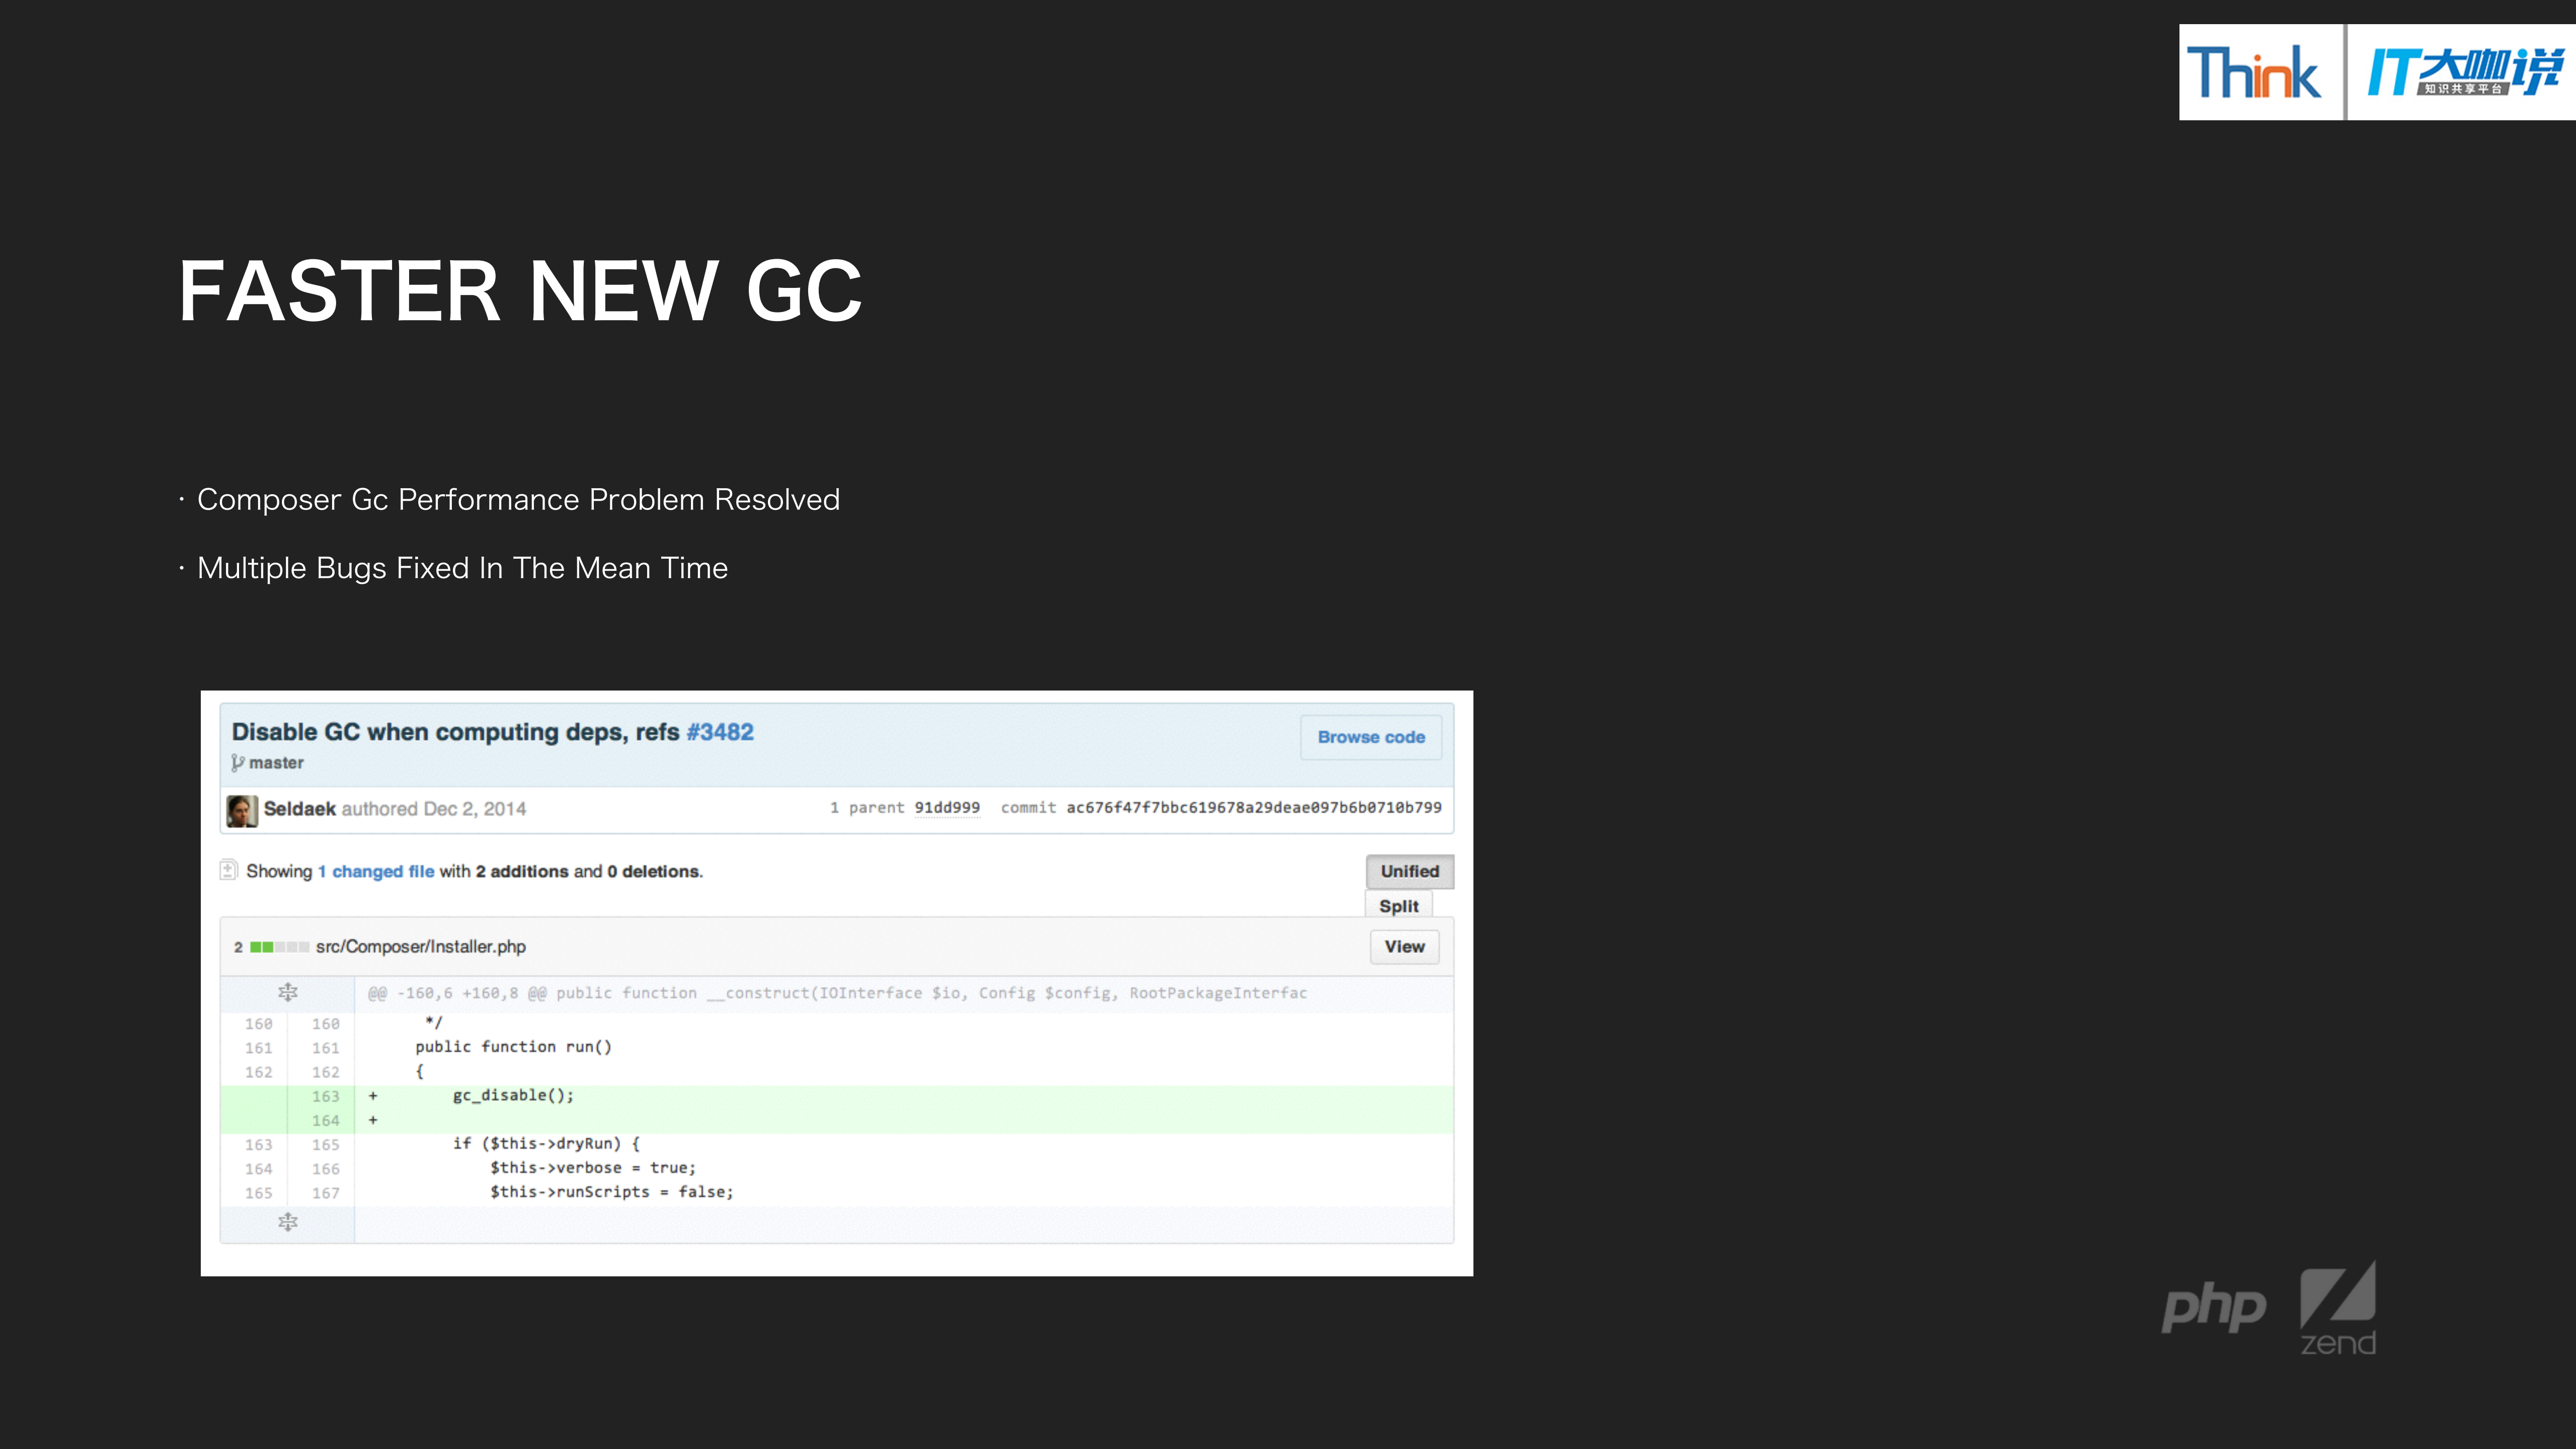
Task: Expand diff context below line 167
Action: point(288,1223)
